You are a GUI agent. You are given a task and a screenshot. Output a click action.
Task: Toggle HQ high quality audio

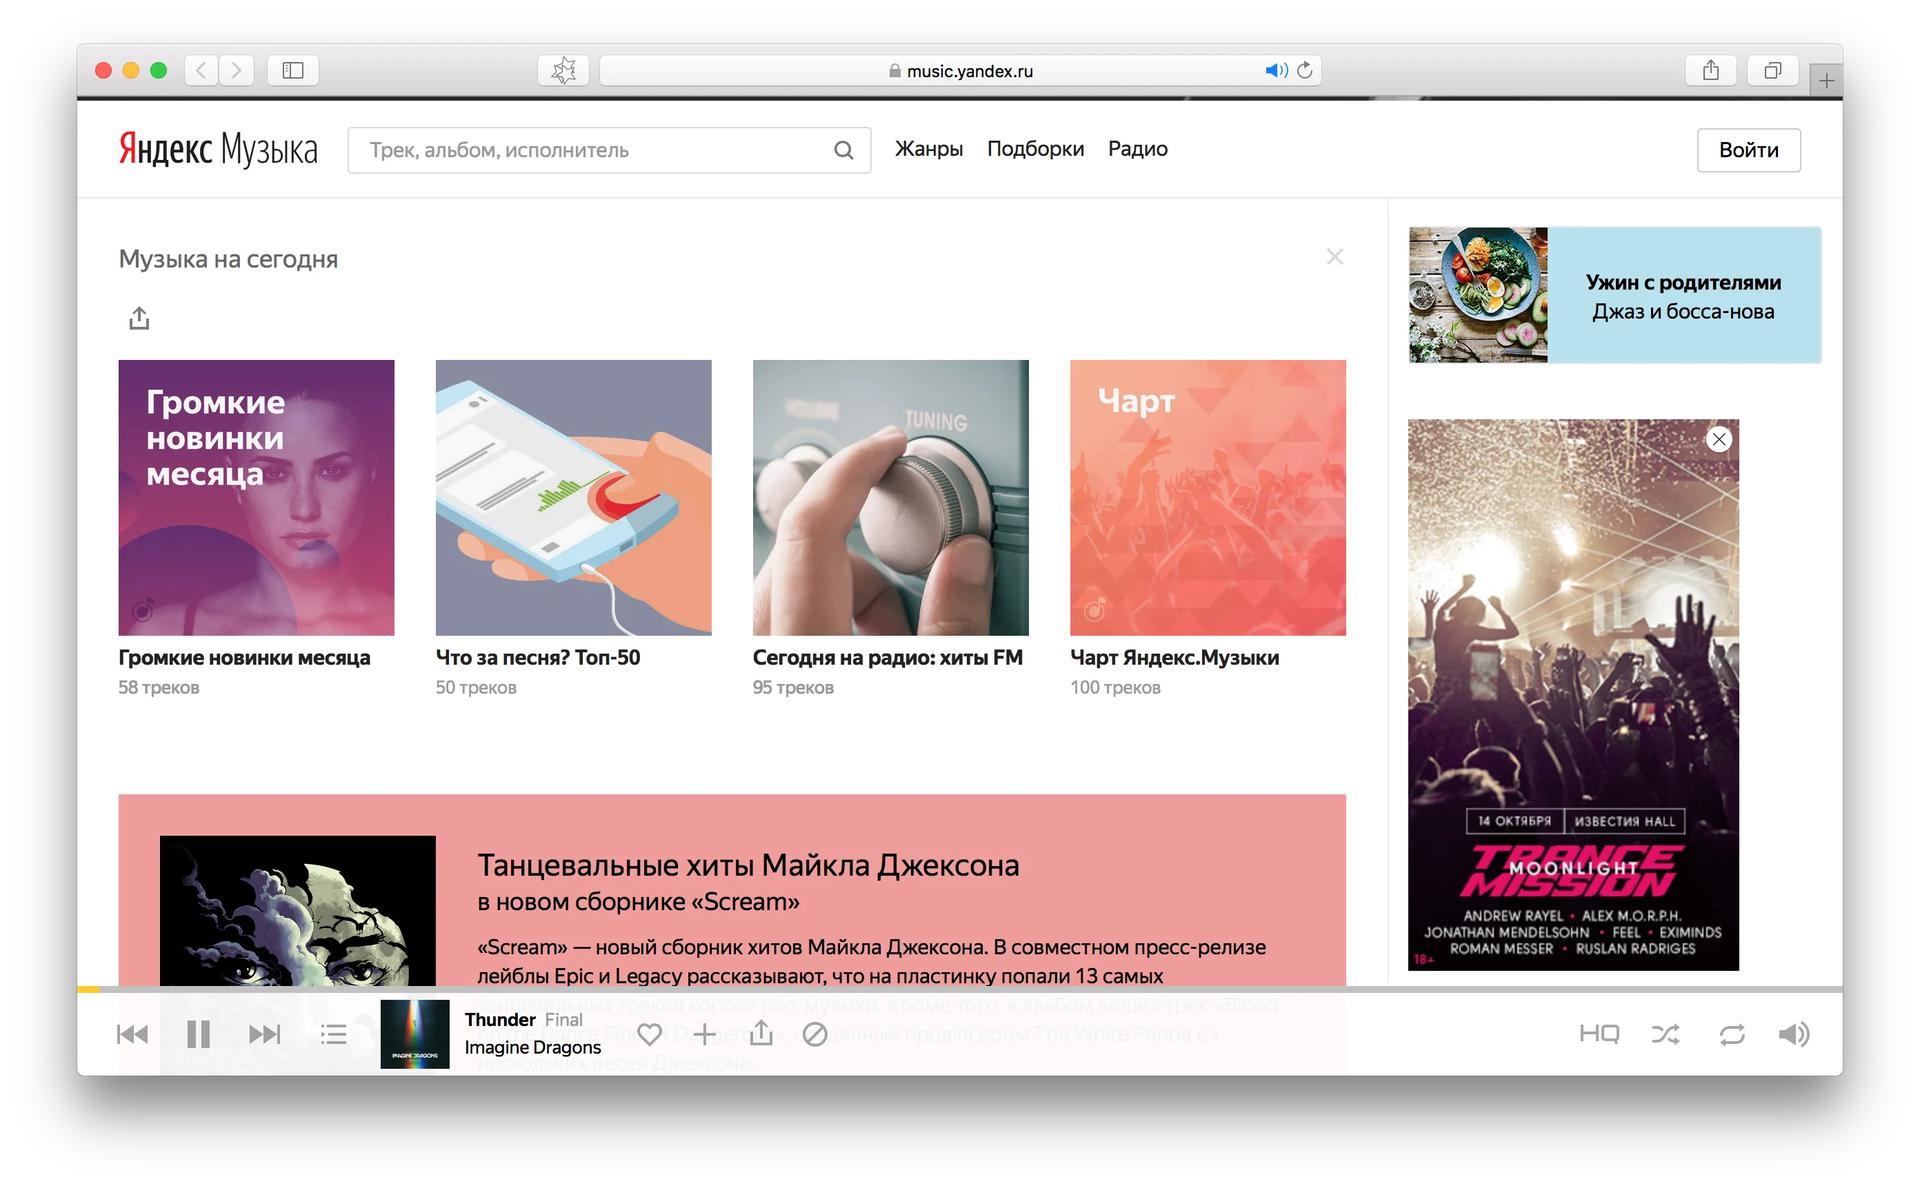tap(1598, 1034)
